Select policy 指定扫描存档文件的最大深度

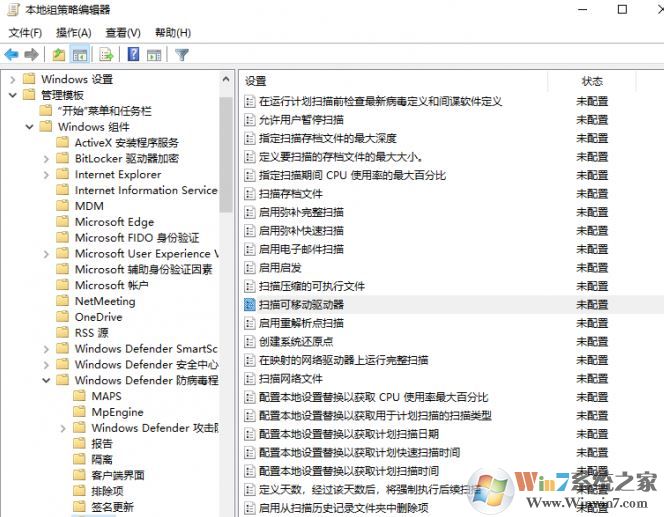327,138
